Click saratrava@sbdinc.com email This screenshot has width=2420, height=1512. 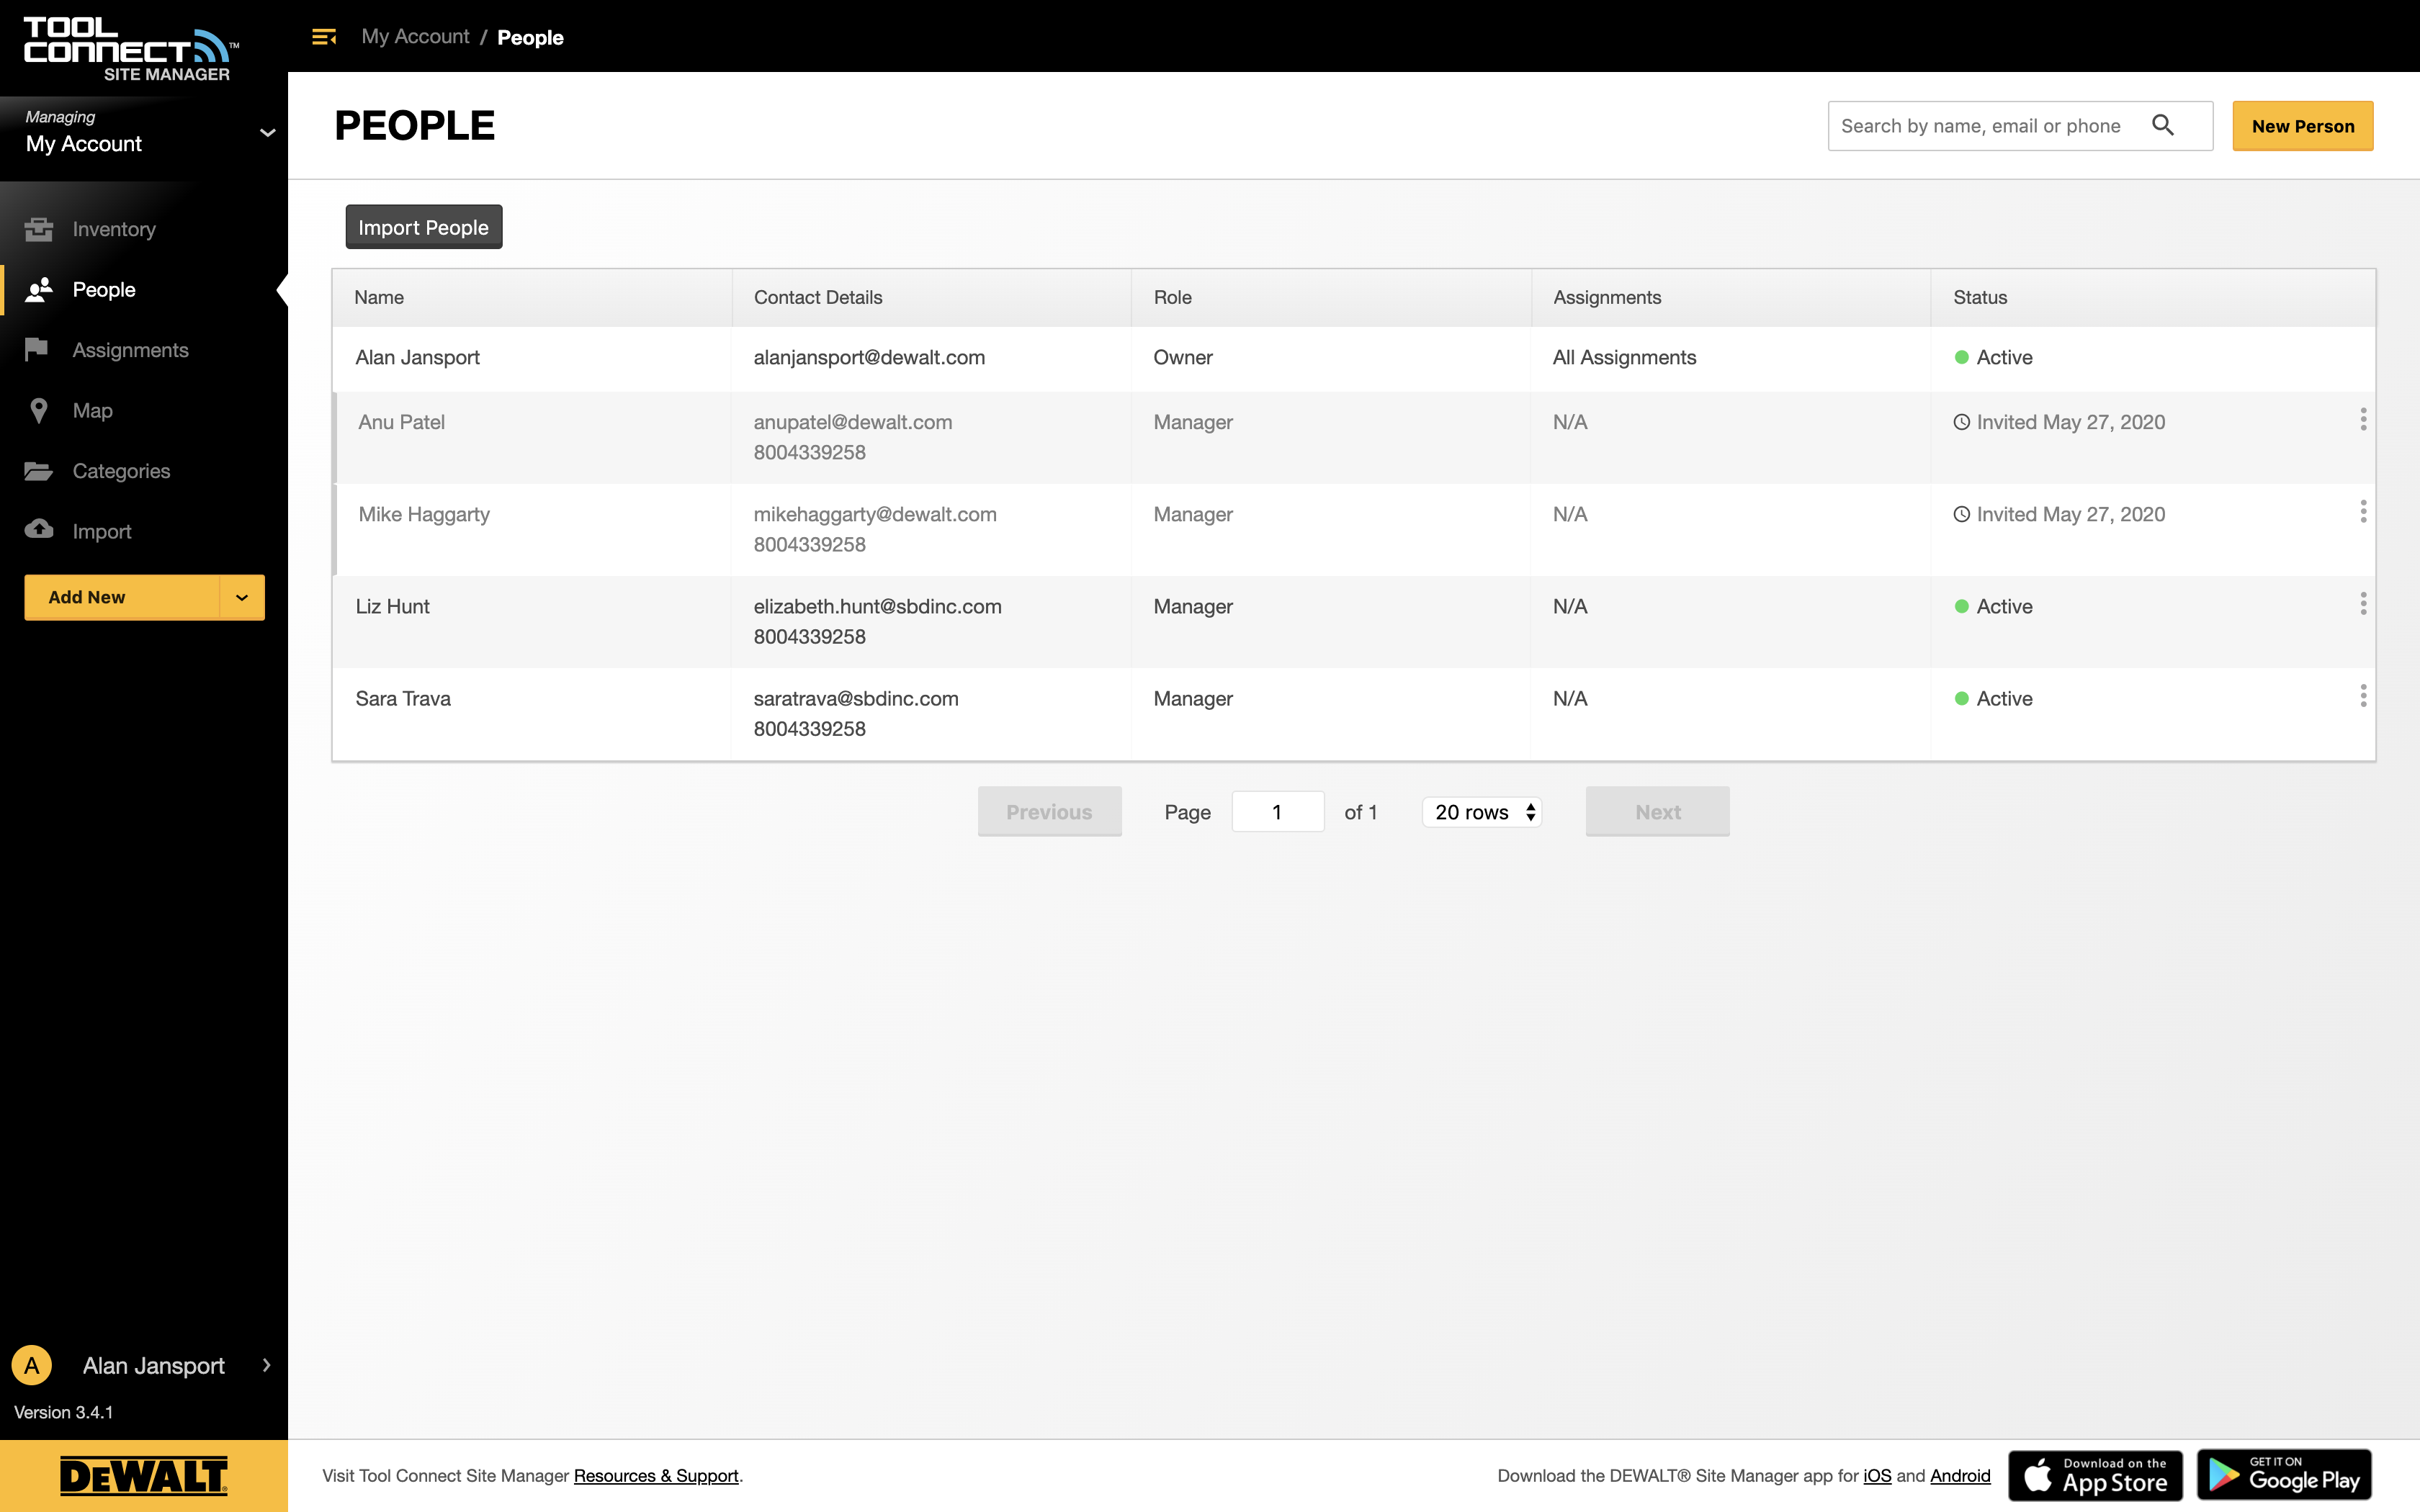click(856, 698)
